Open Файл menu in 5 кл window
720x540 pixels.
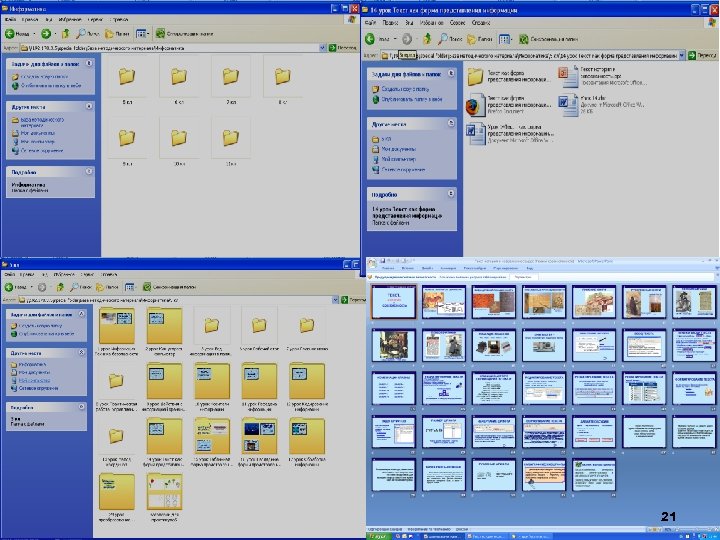point(10,274)
